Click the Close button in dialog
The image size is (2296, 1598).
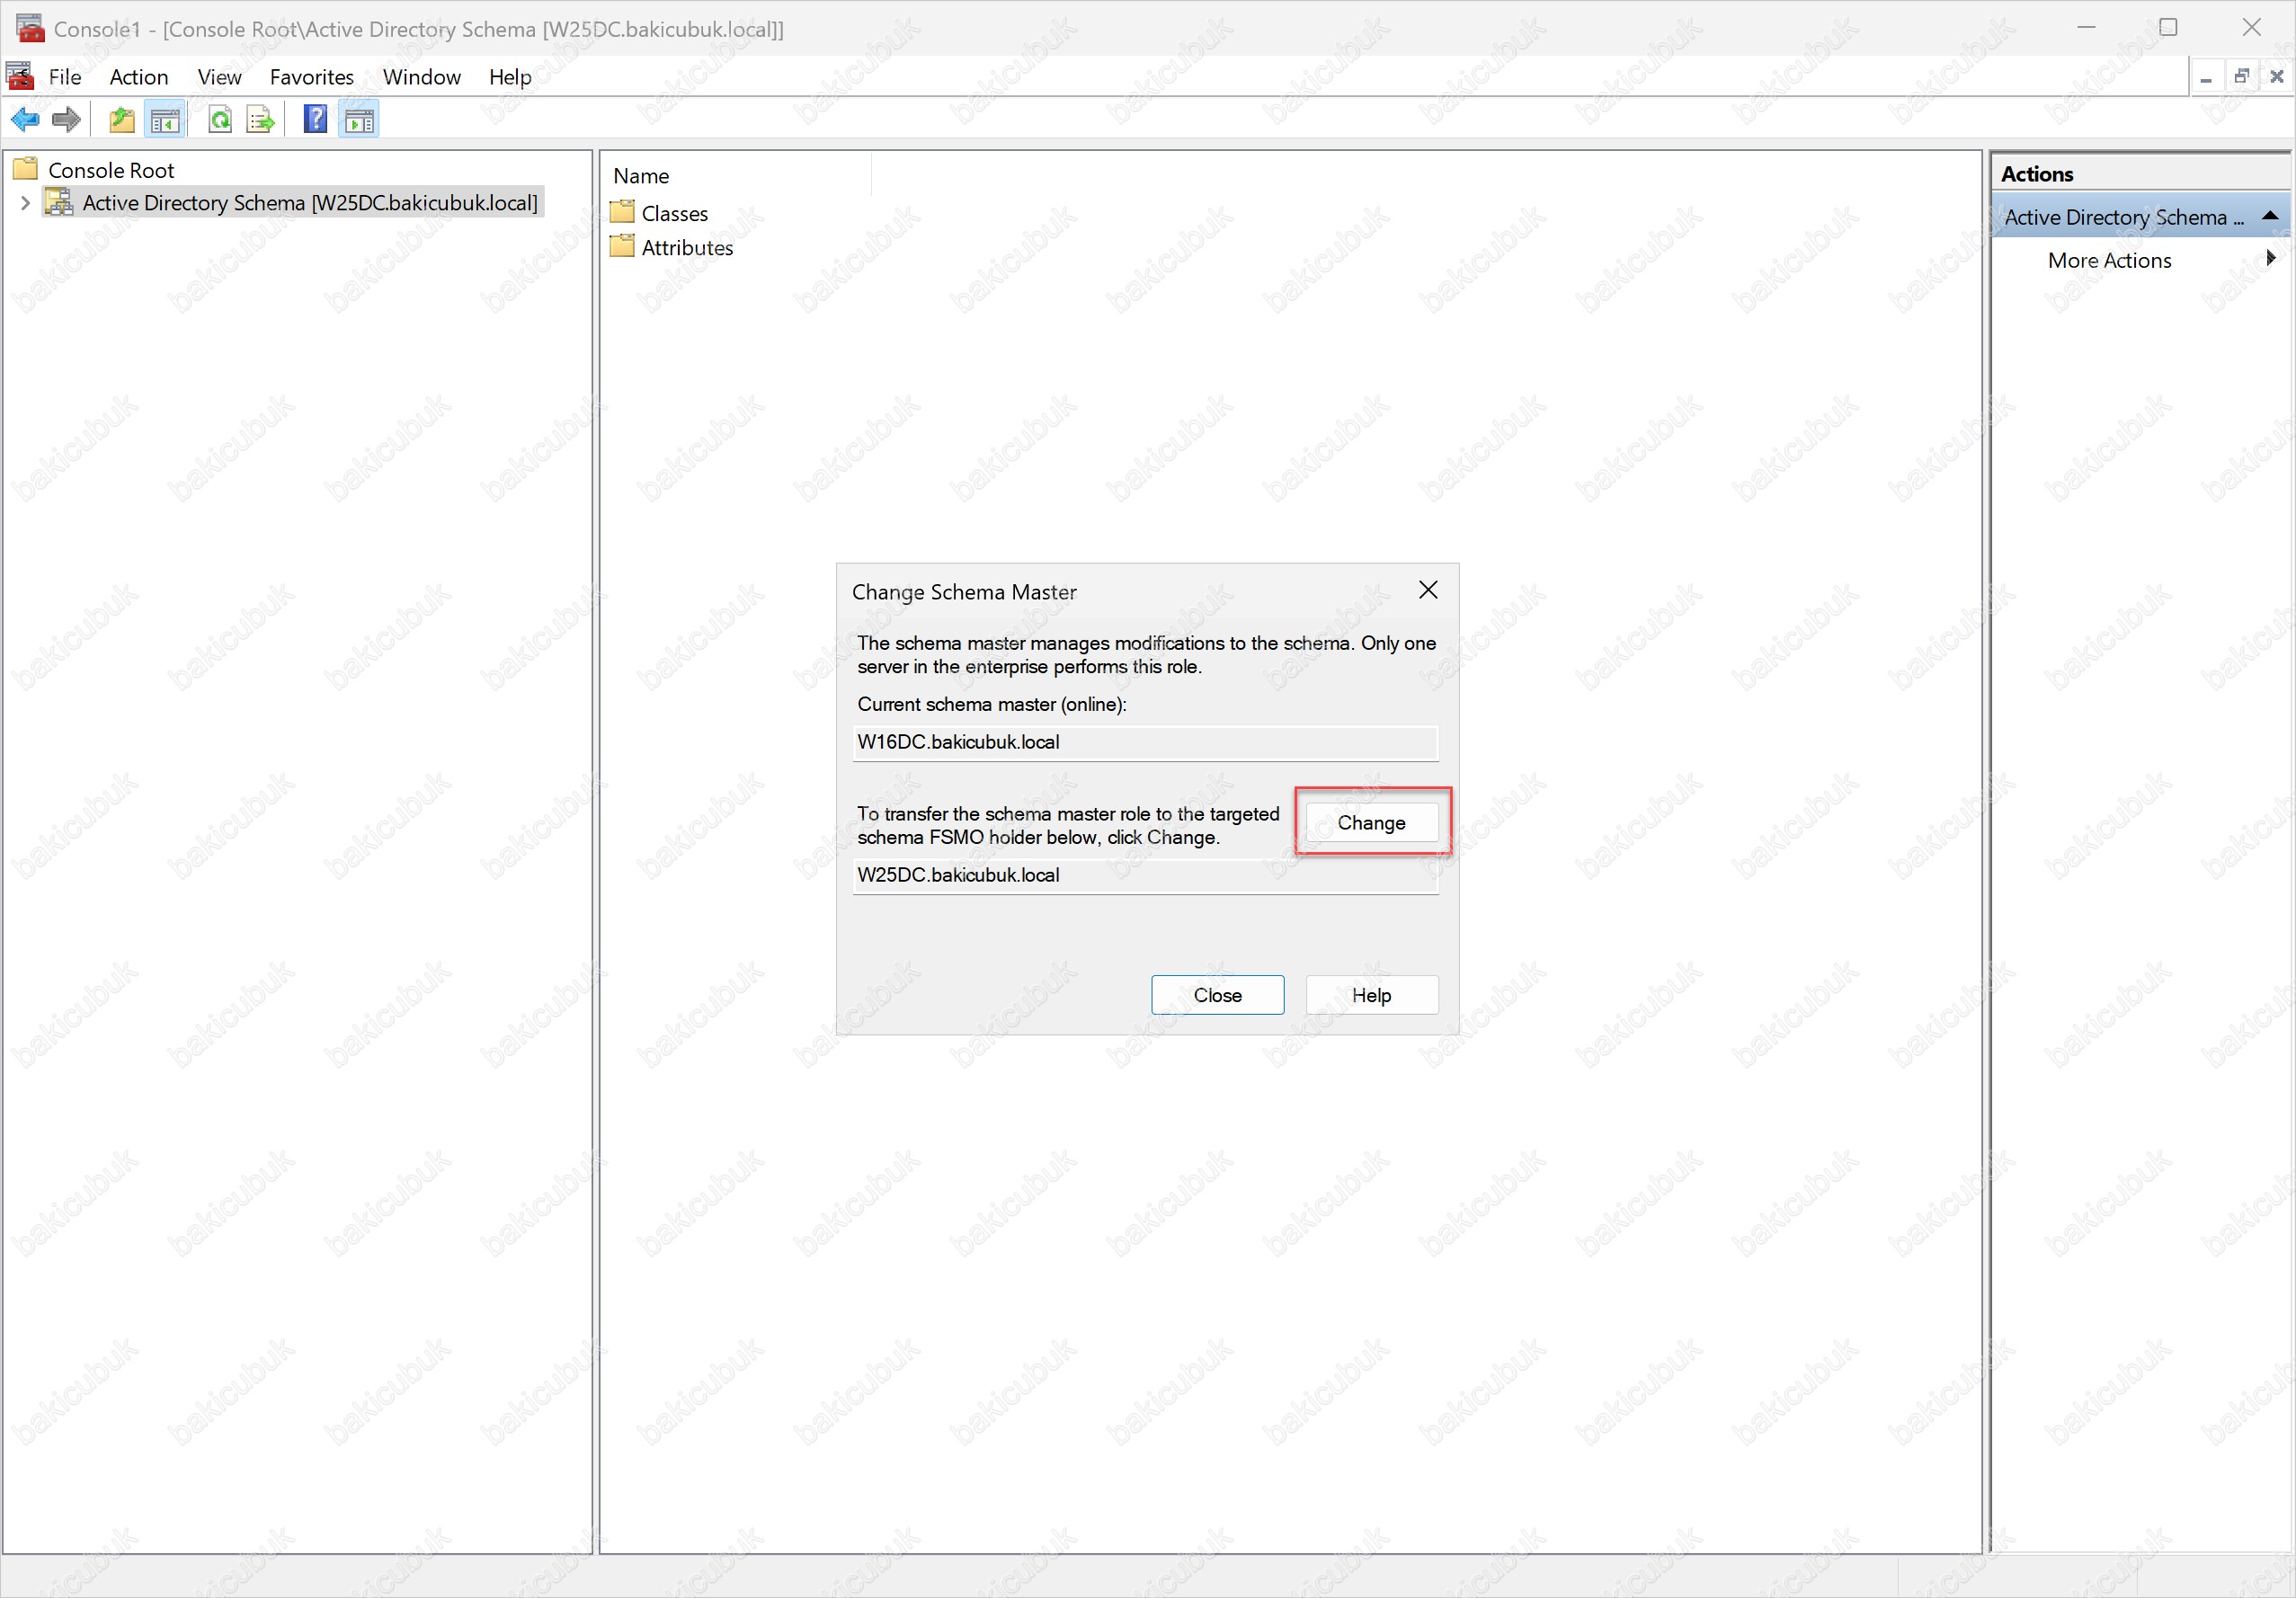[x=1216, y=994]
